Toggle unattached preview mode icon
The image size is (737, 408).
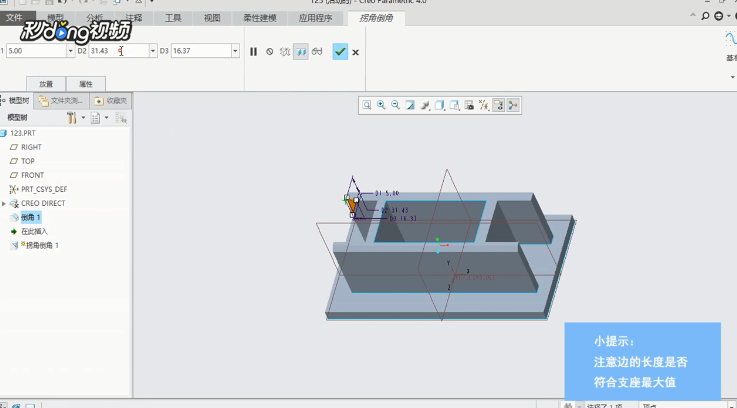click(285, 52)
